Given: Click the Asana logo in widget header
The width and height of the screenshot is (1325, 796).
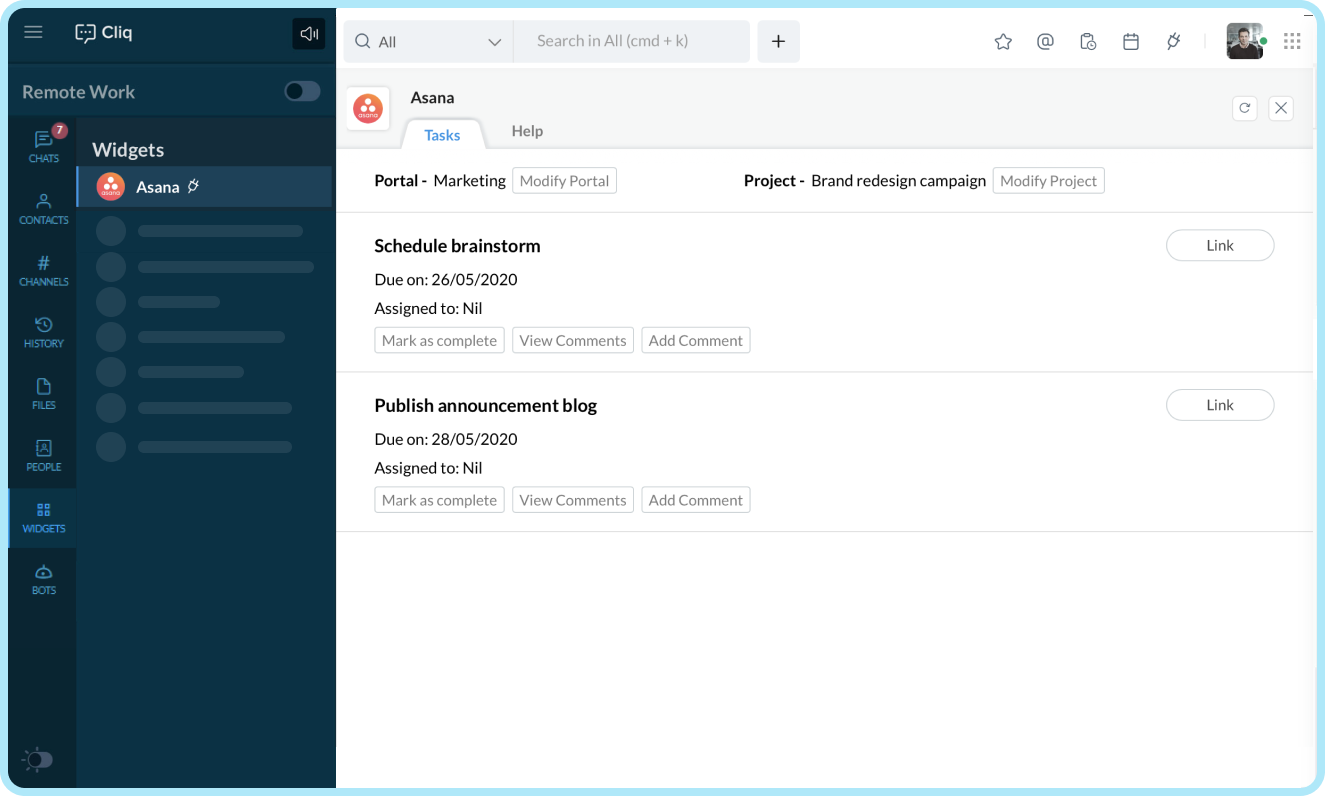Looking at the screenshot, I should tap(368, 108).
